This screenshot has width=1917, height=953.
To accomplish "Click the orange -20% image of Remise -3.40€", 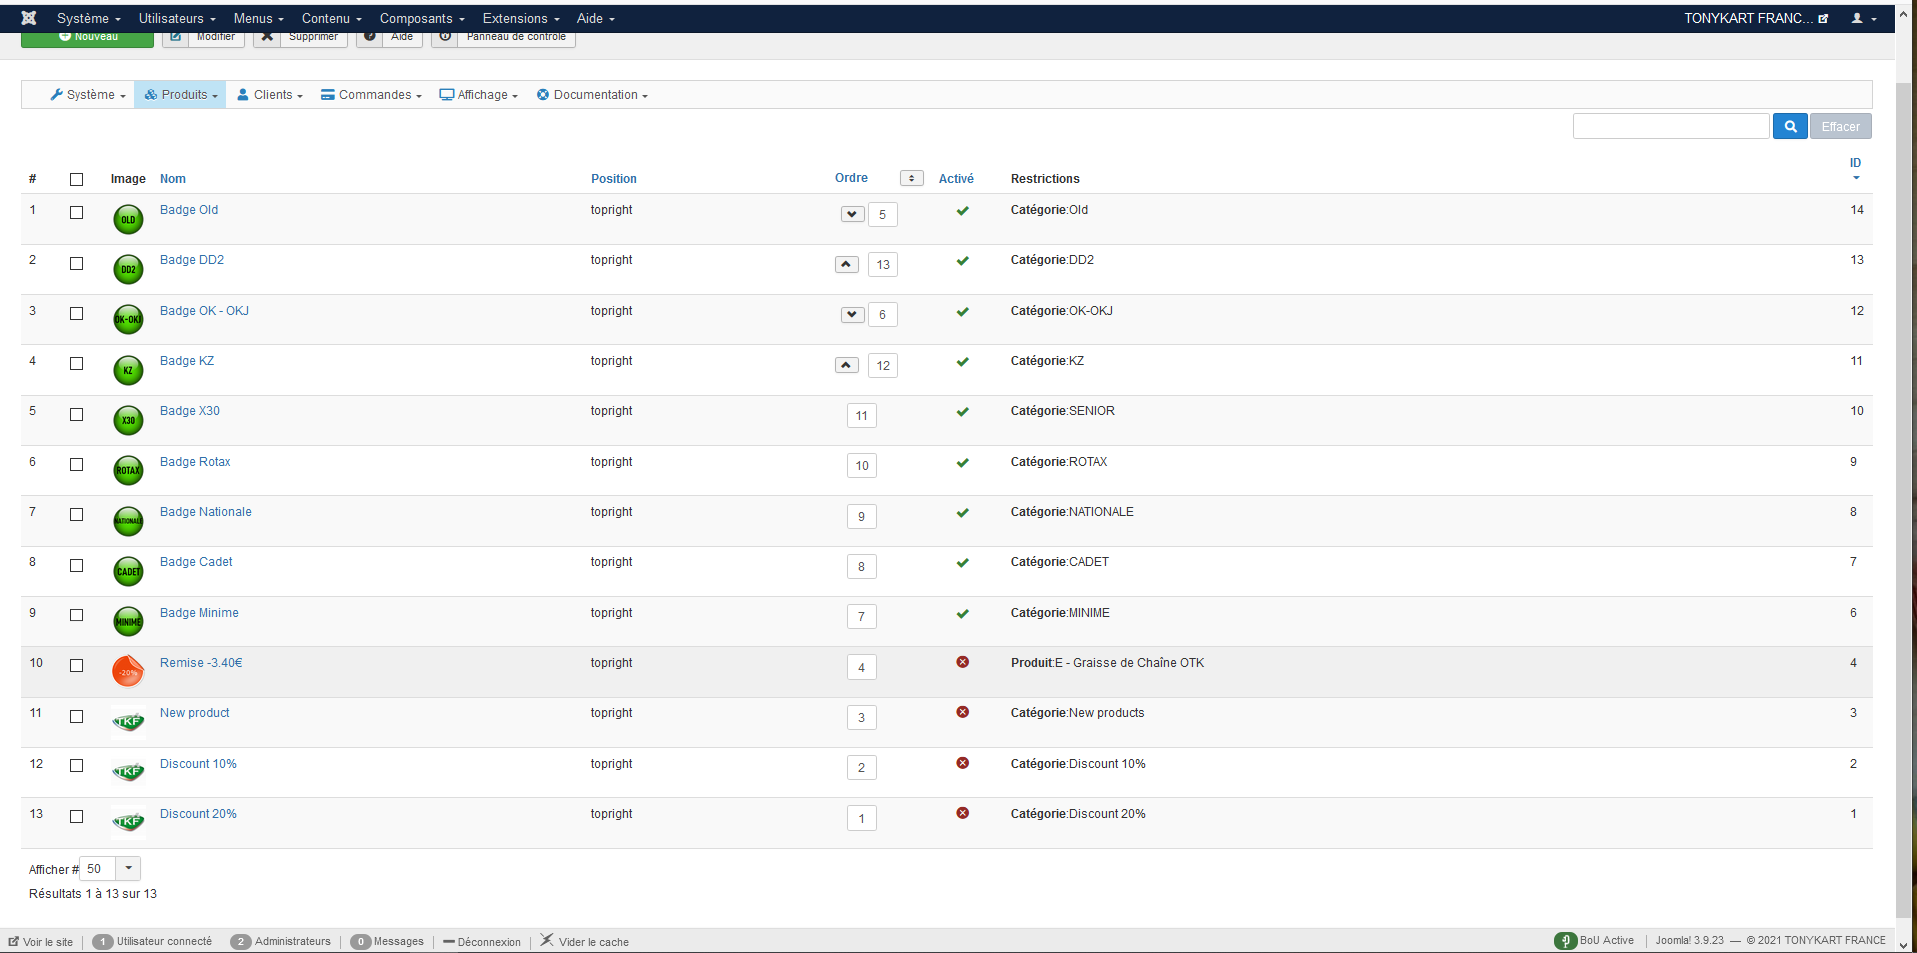I will tap(128, 671).
